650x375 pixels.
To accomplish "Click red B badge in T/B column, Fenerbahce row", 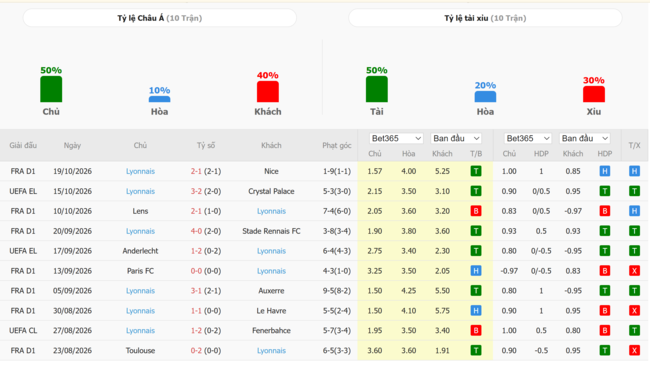I will pyautogui.click(x=476, y=330).
